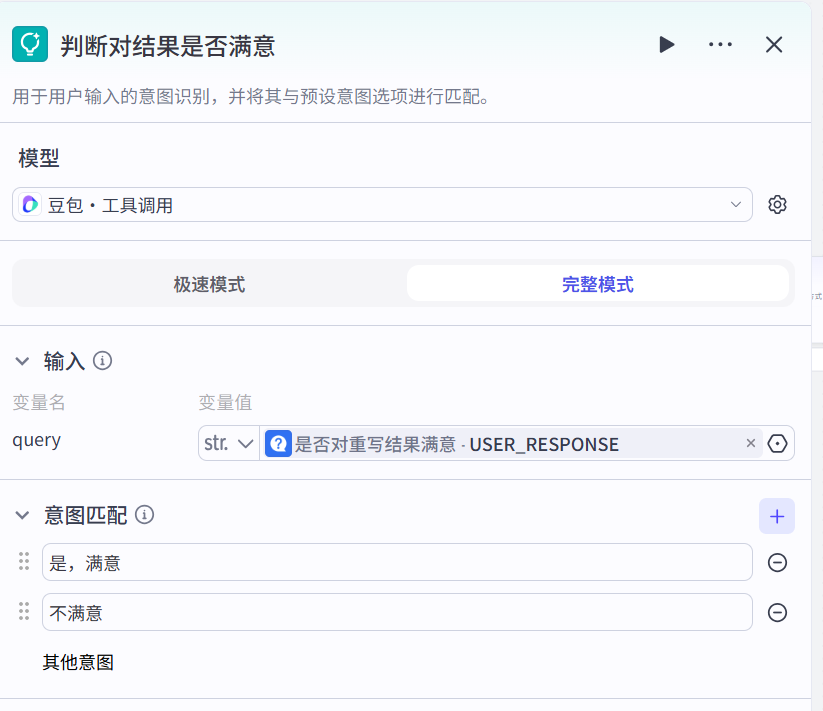Image resolution: width=823 pixels, height=711 pixels.
Task: Collapse the 输入 section
Action: coord(22,361)
